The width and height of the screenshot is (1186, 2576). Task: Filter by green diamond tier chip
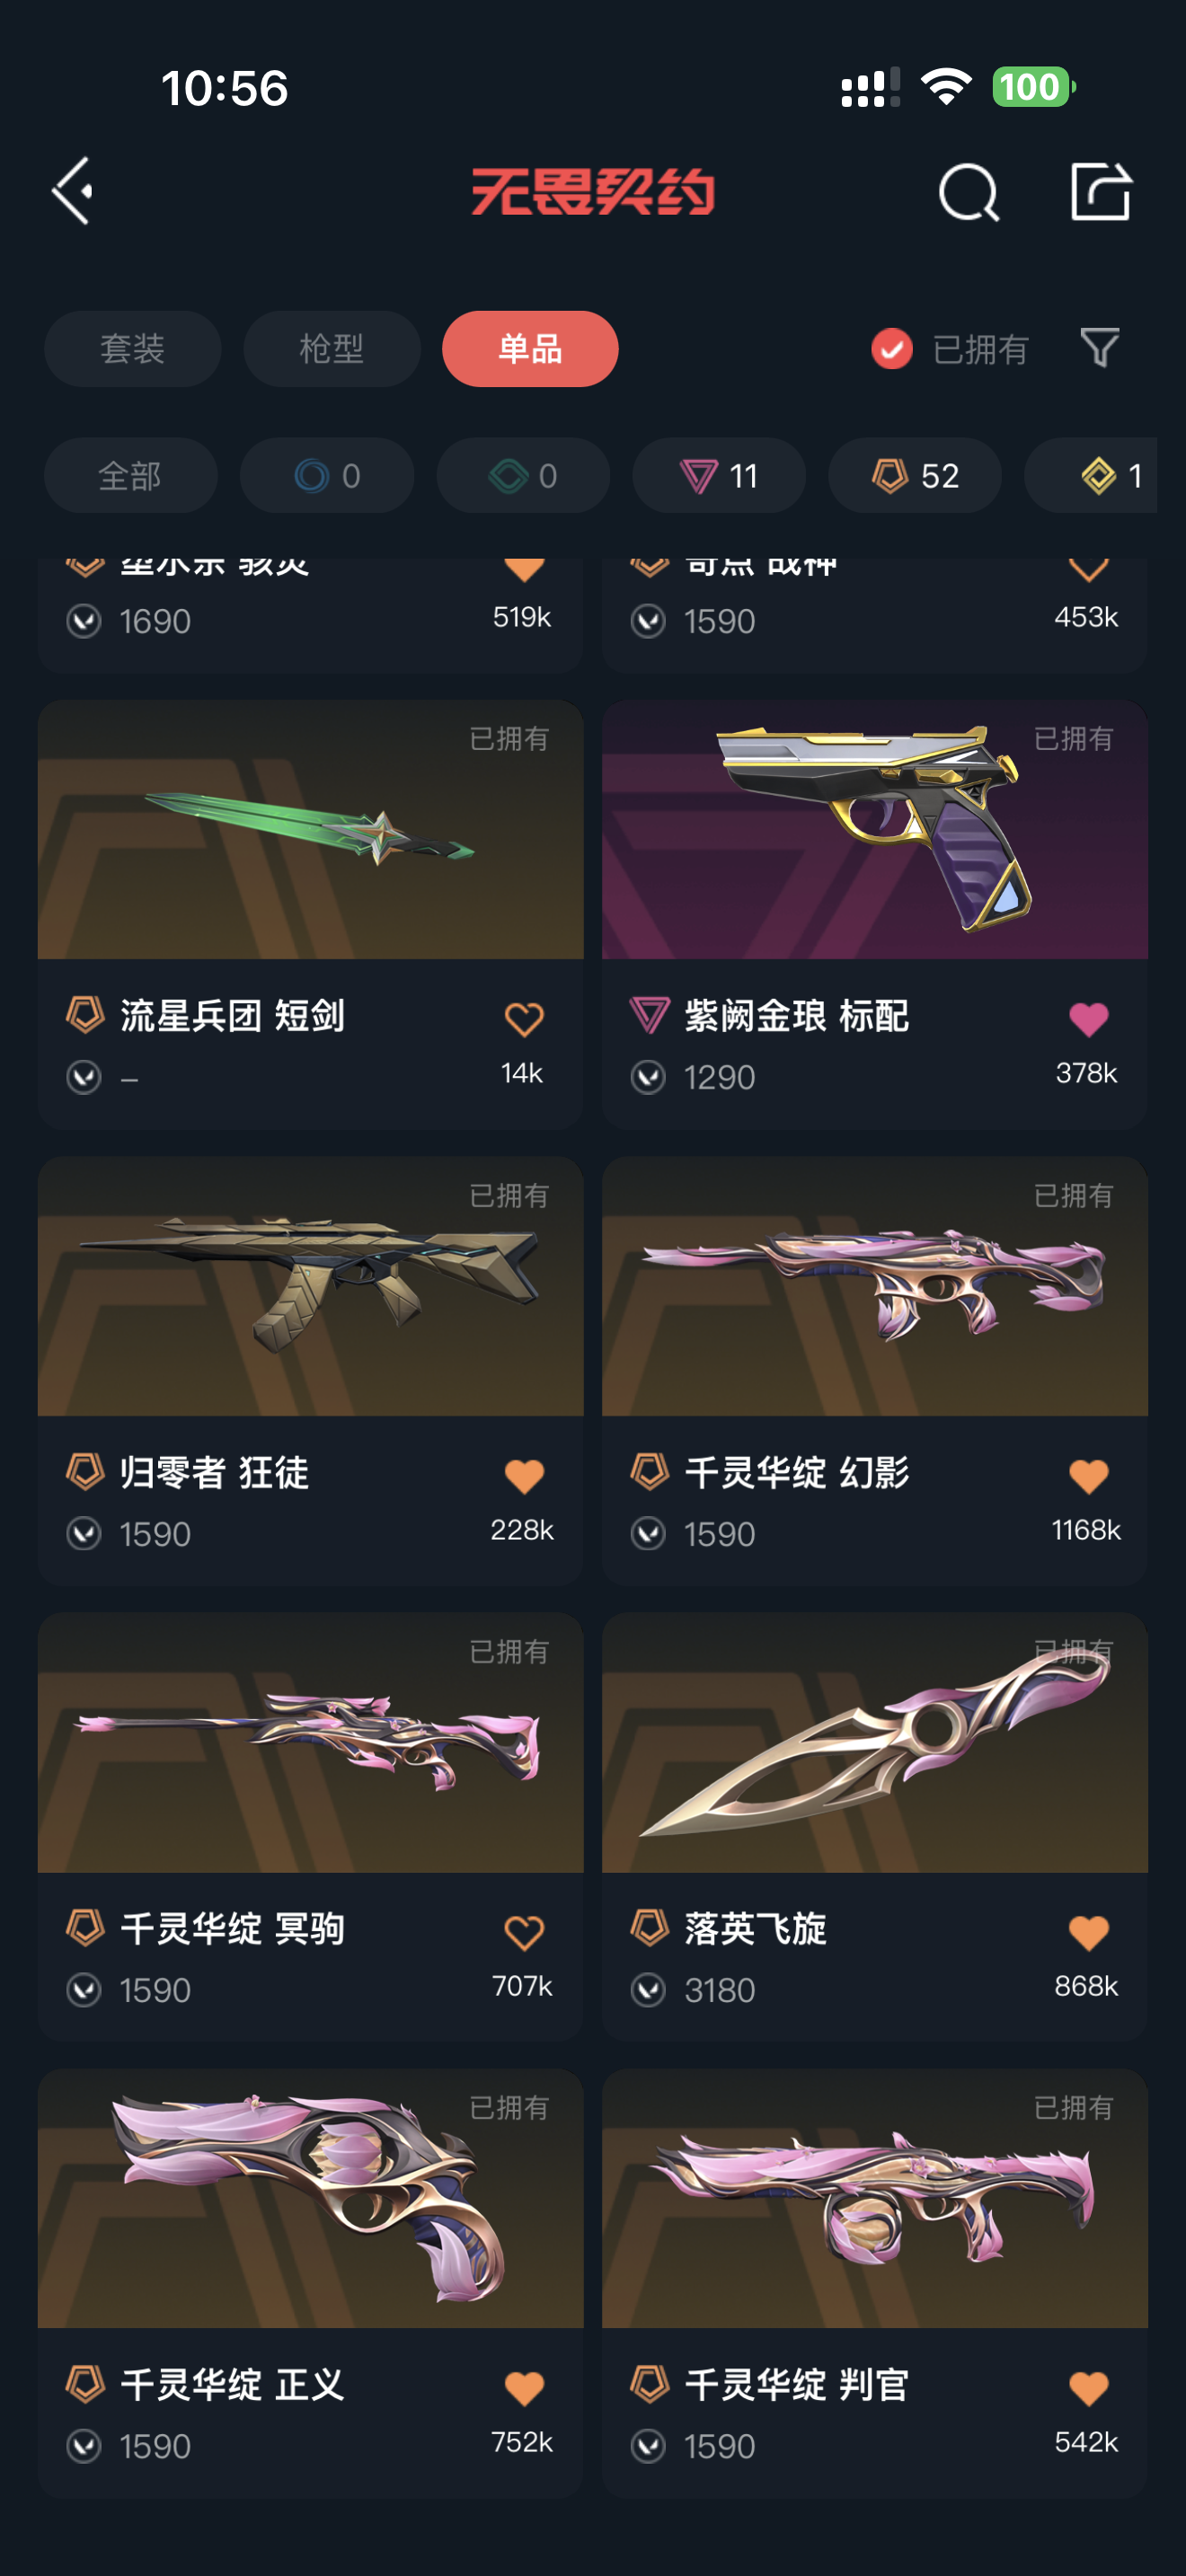point(522,475)
